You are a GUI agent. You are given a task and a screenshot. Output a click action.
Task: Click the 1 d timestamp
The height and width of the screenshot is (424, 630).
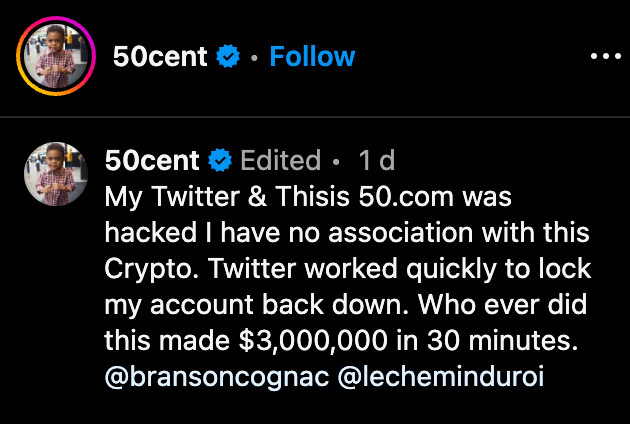coord(376,160)
